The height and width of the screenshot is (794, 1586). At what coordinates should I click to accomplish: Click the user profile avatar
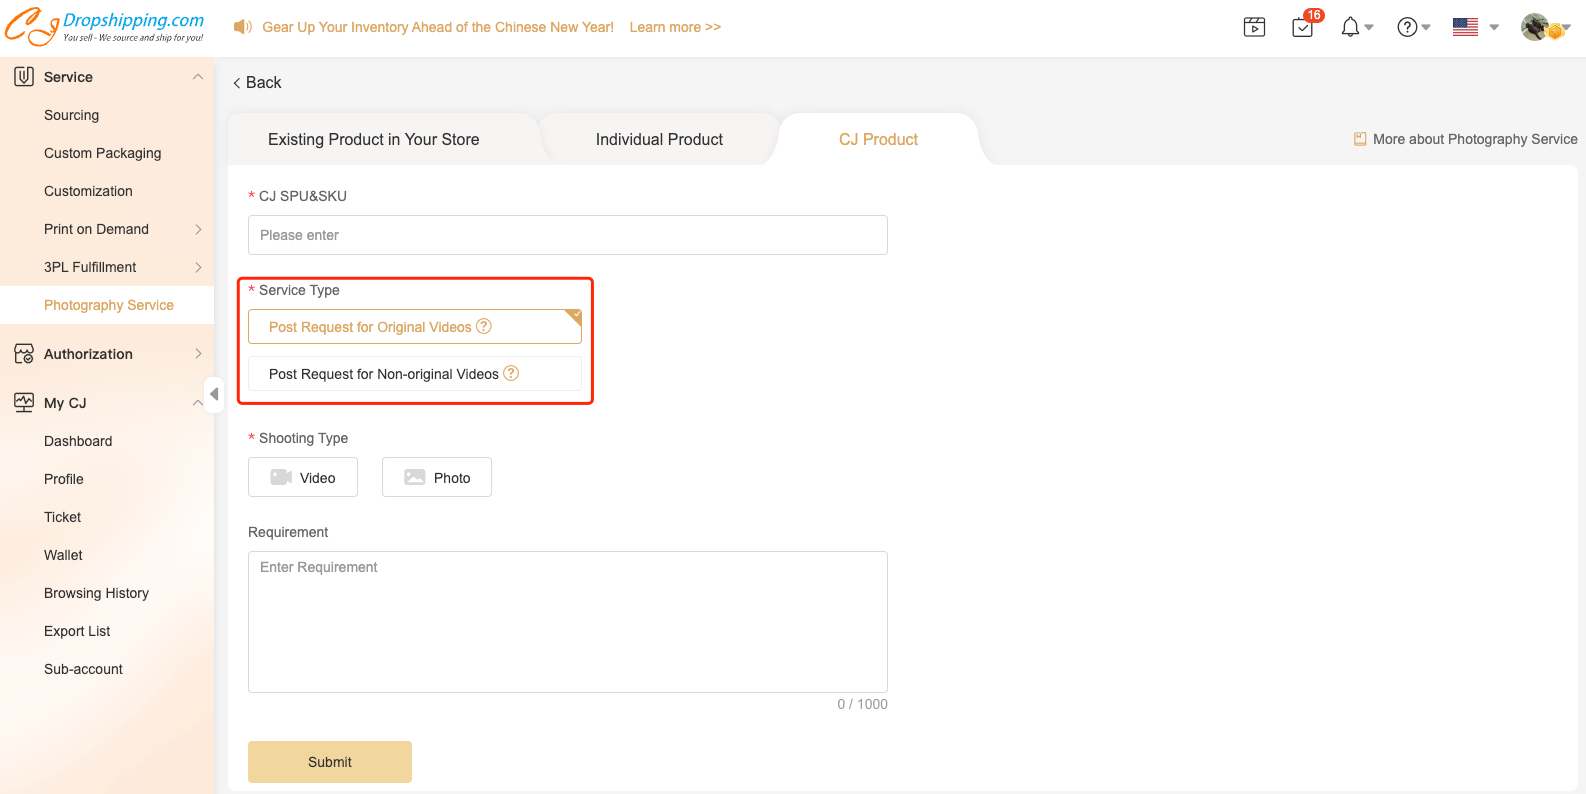1535,27
